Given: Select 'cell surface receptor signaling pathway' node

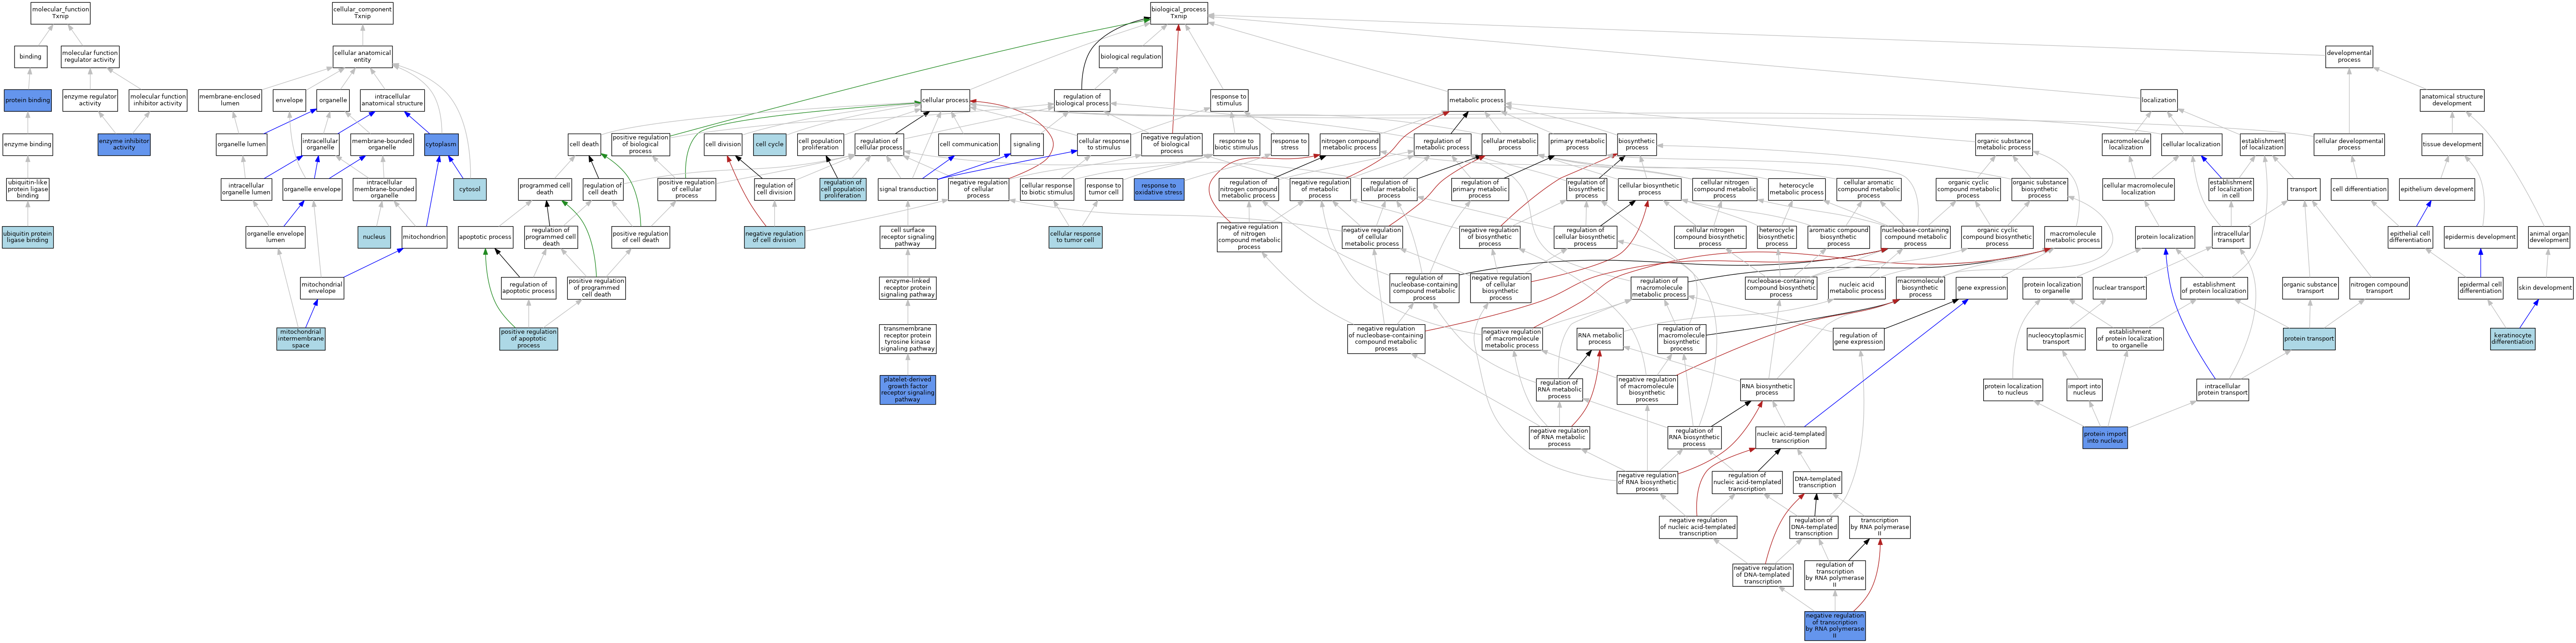Looking at the screenshot, I should pyautogui.click(x=907, y=237).
